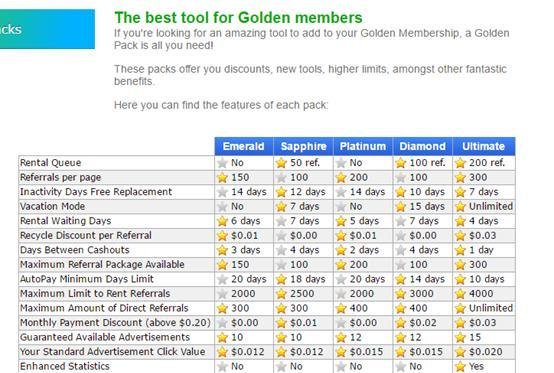Click the gold star for Emerald Referrals per page

(222, 177)
